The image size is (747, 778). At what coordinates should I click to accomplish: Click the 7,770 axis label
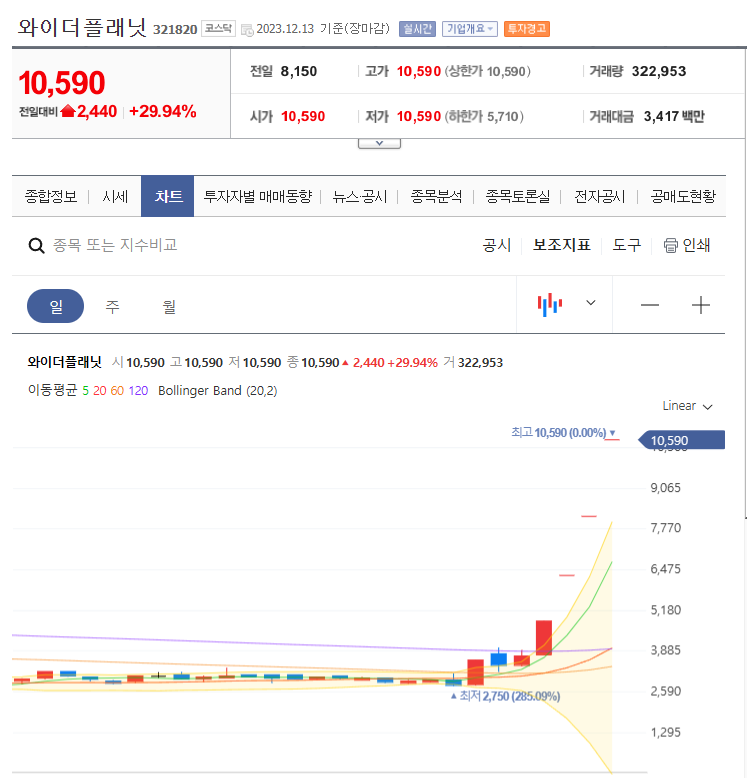[x=666, y=528]
